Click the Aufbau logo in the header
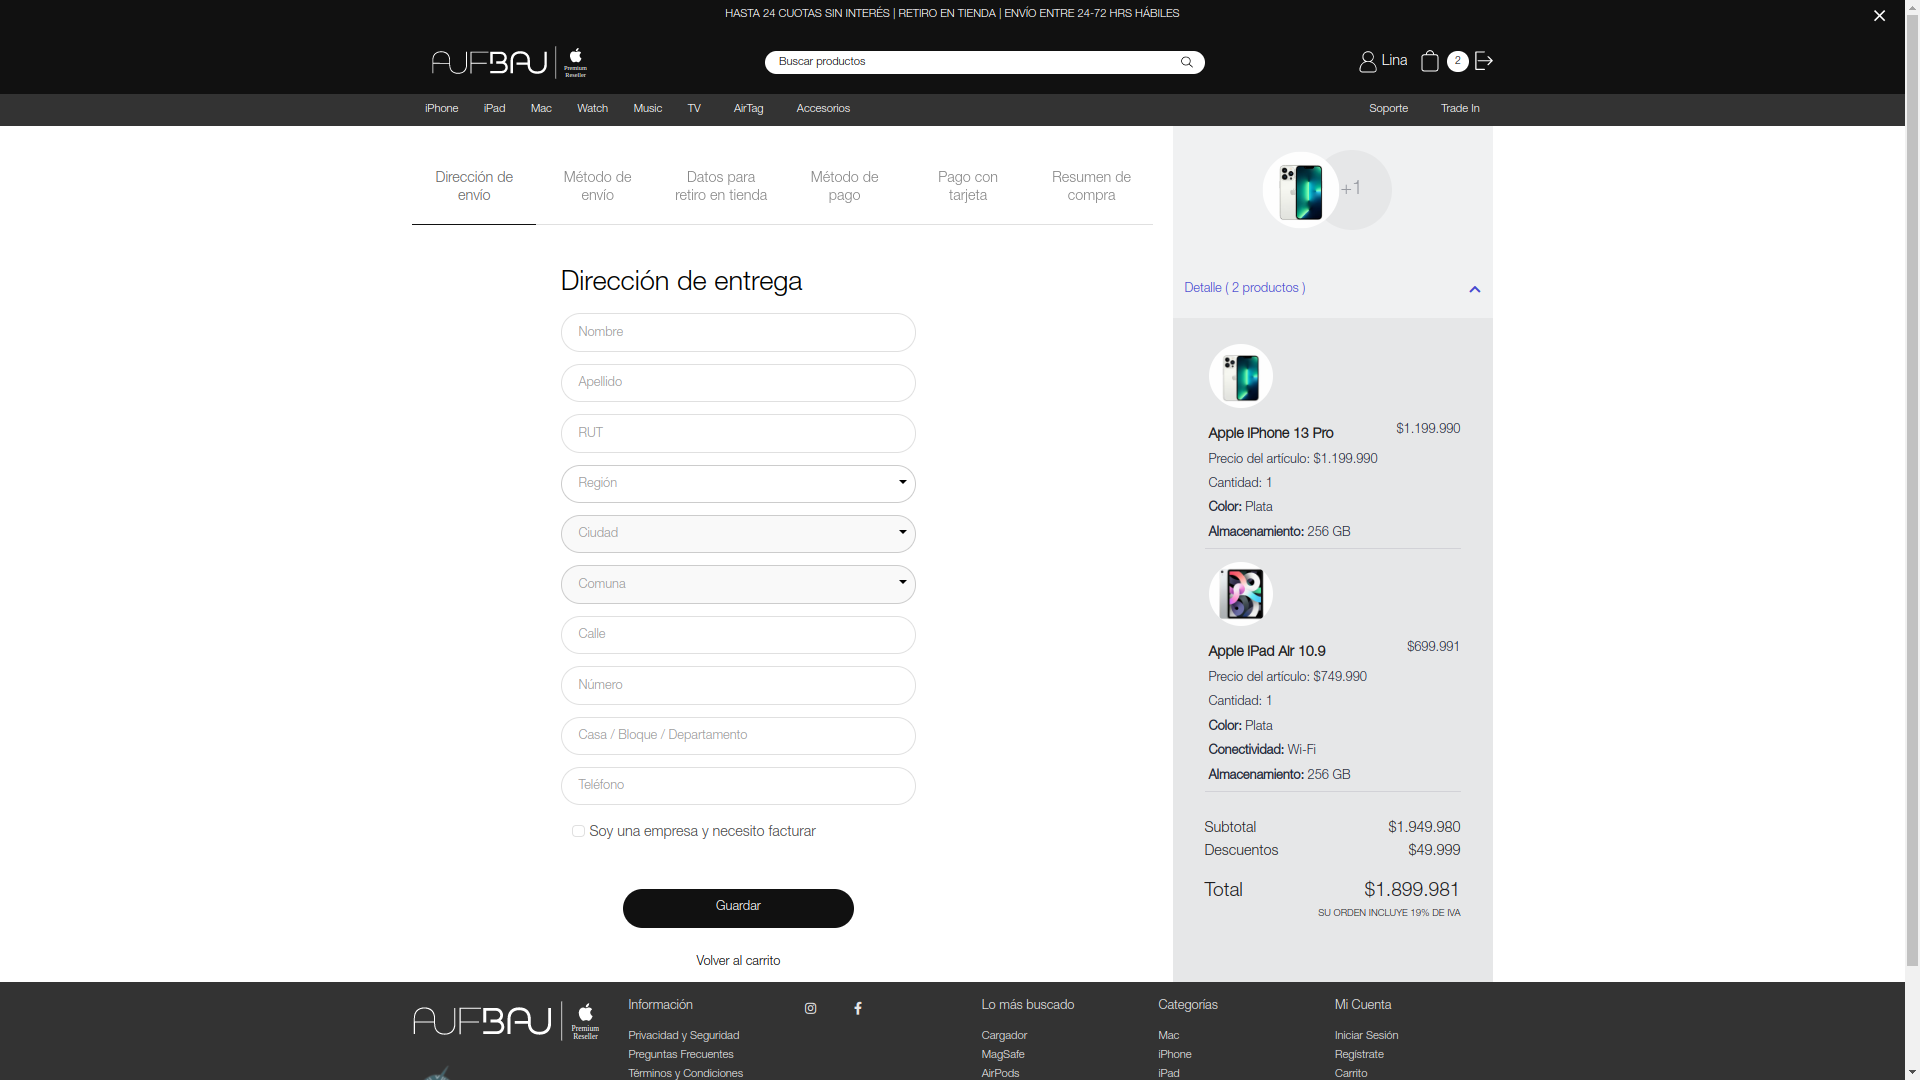This screenshot has height=1080, width=1920. pyautogui.click(x=509, y=62)
